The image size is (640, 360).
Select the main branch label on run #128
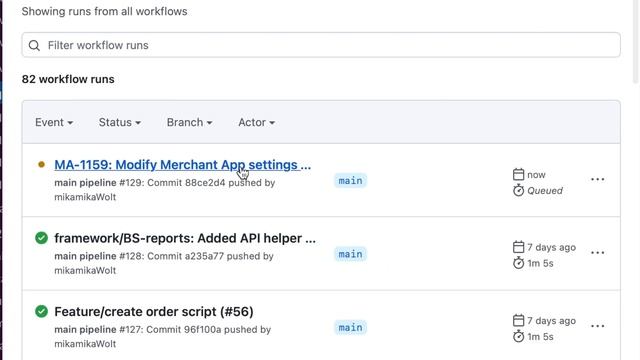350,254
